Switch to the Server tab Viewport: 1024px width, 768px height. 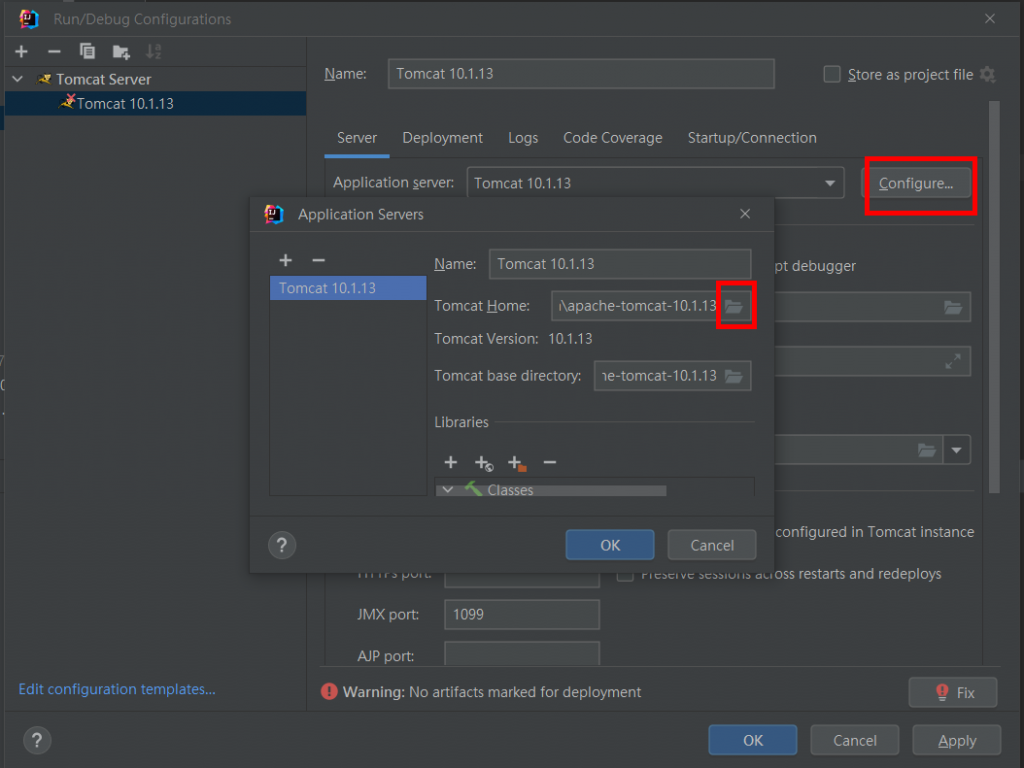point(357,138)
